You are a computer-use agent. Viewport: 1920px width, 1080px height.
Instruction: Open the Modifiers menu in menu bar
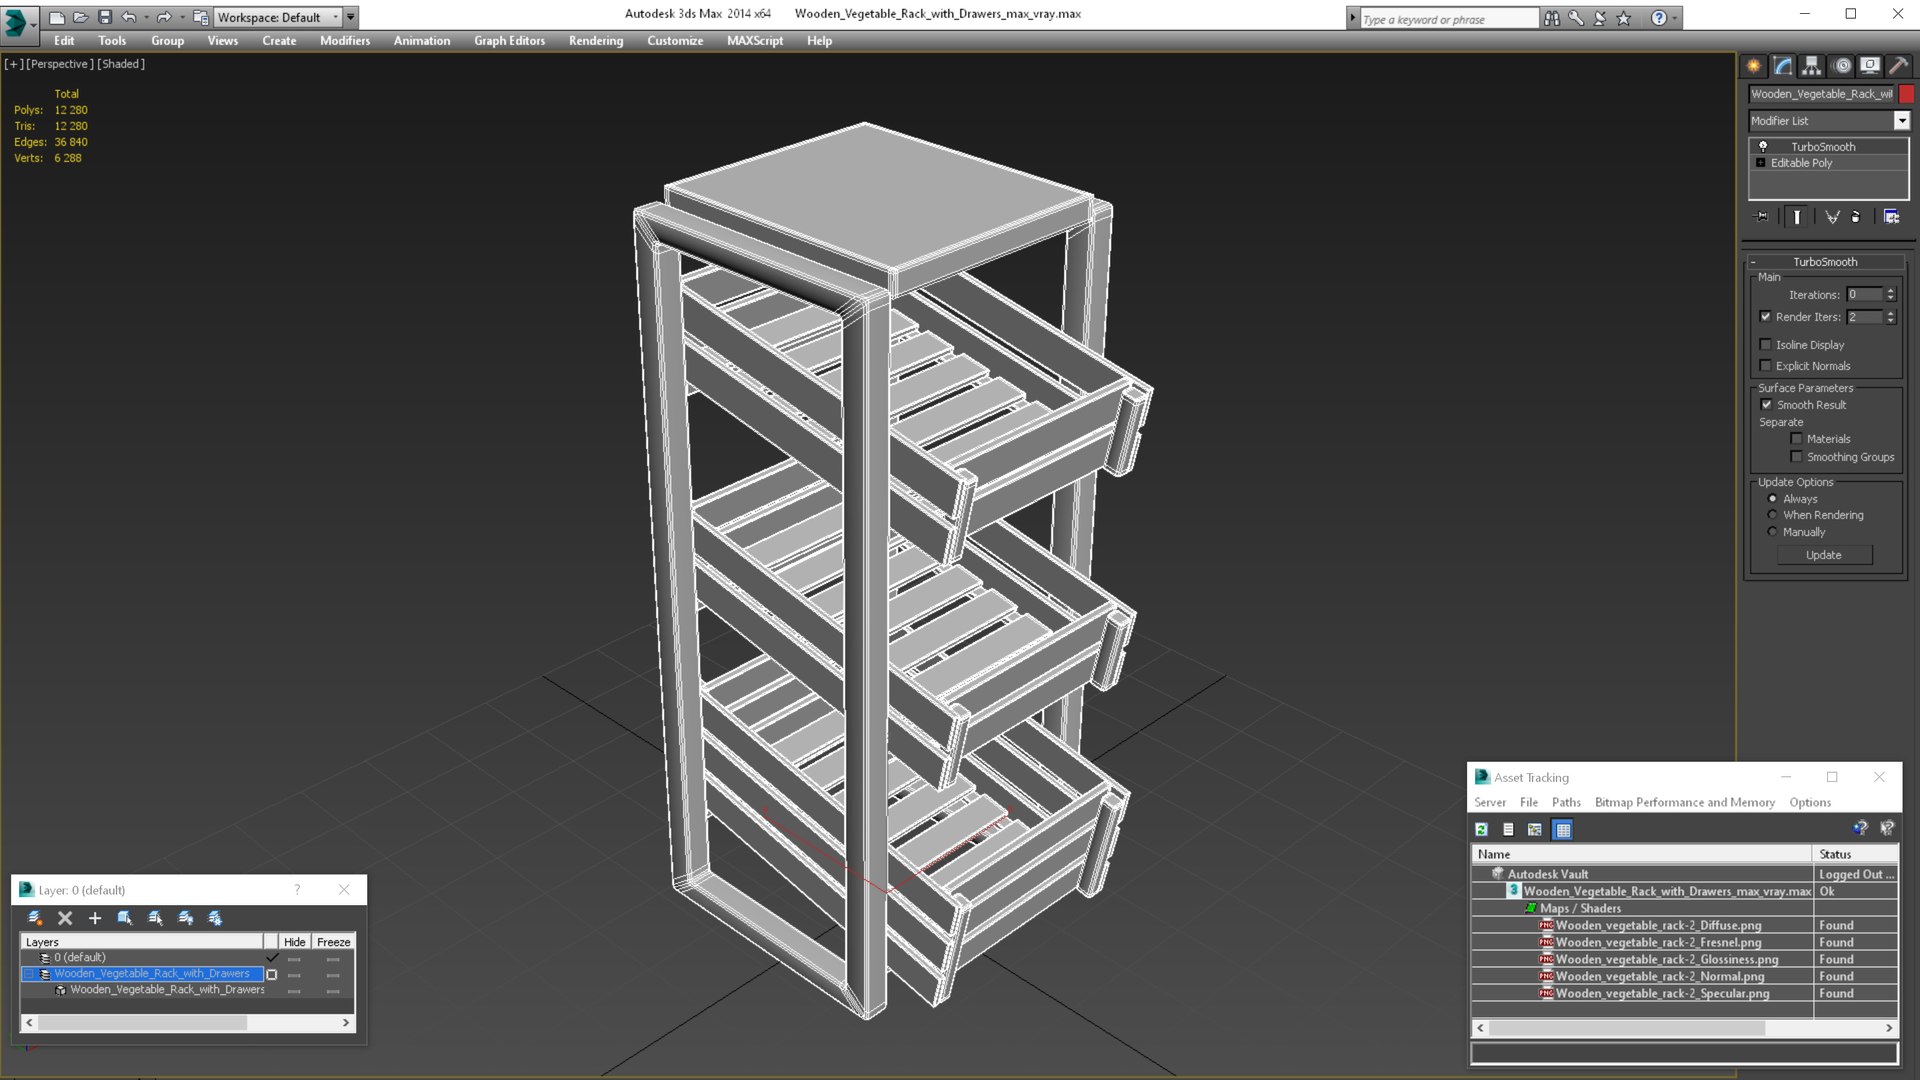(342, 41)
